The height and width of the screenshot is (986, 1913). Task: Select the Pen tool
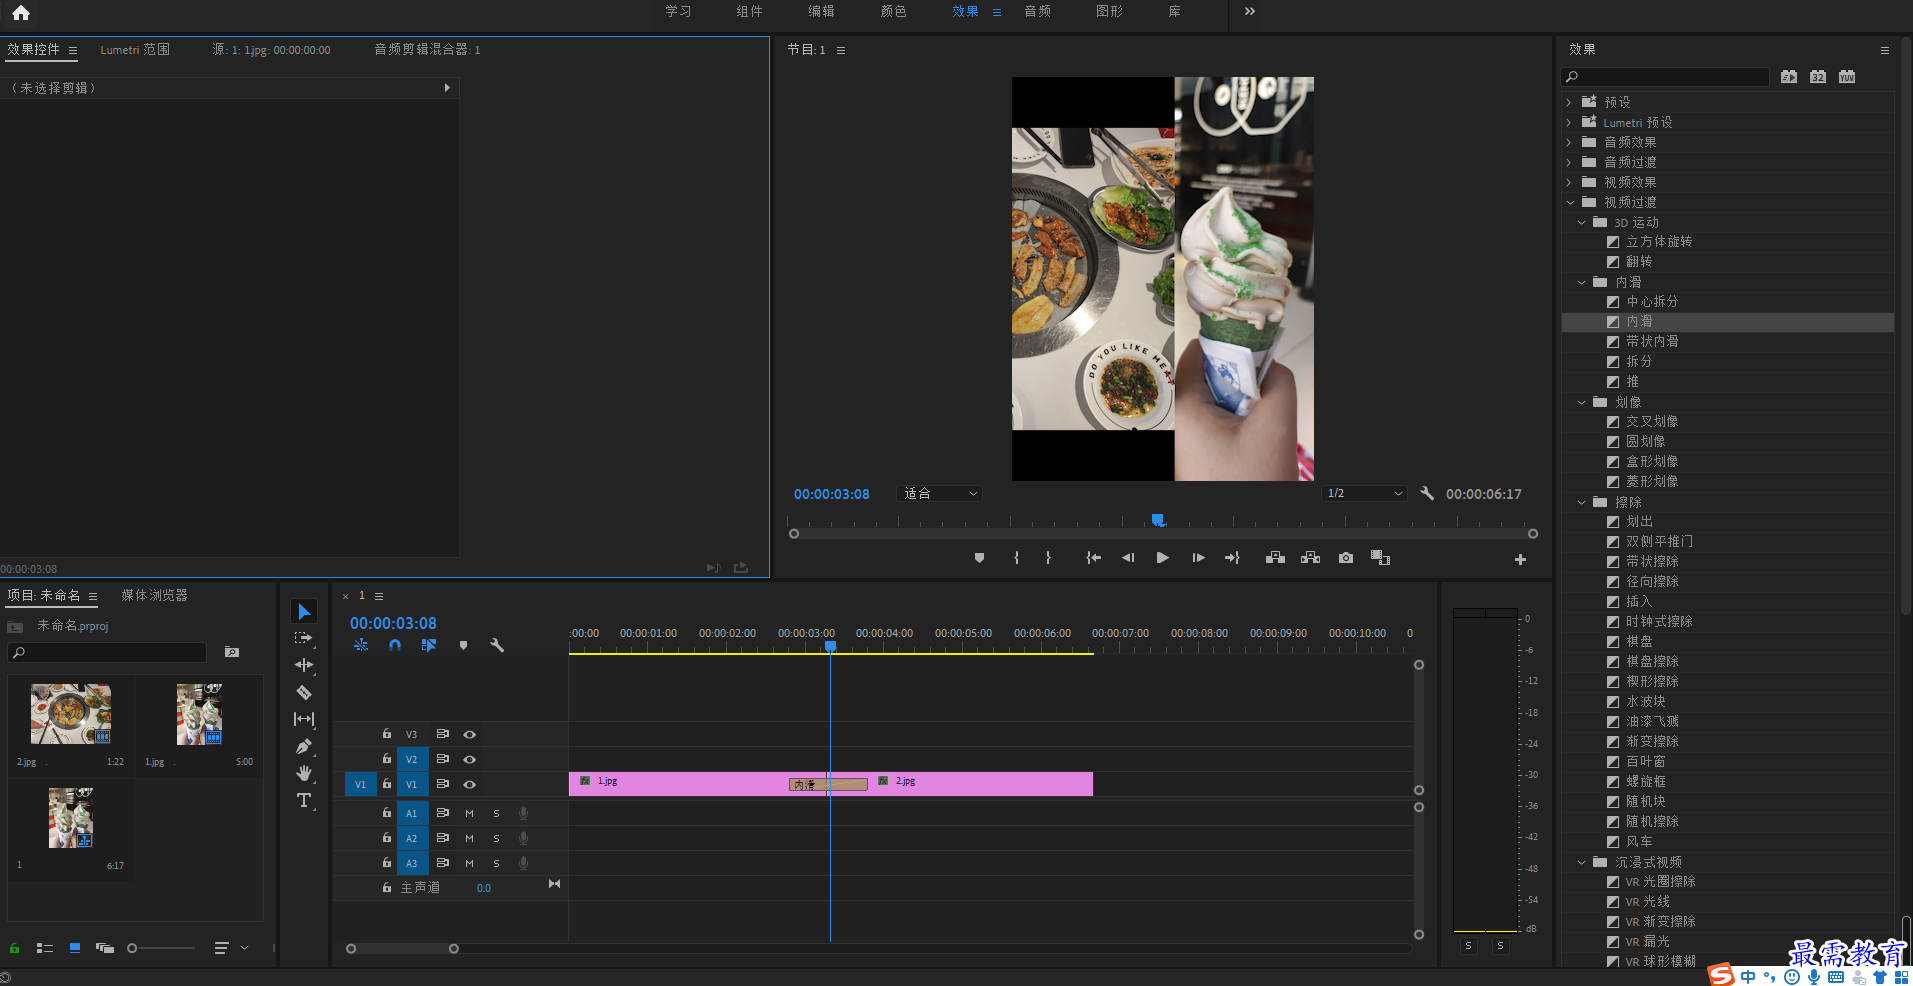(304, 746)
